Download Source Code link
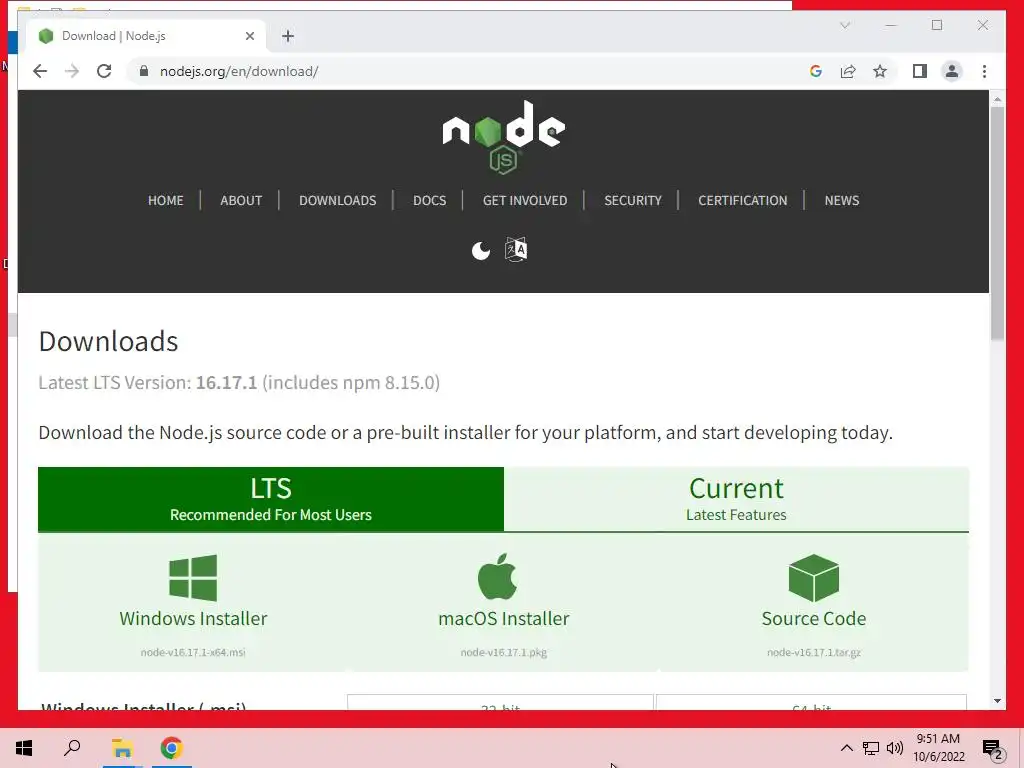Viewport: 1024px width, 768px height. (814, 618)
